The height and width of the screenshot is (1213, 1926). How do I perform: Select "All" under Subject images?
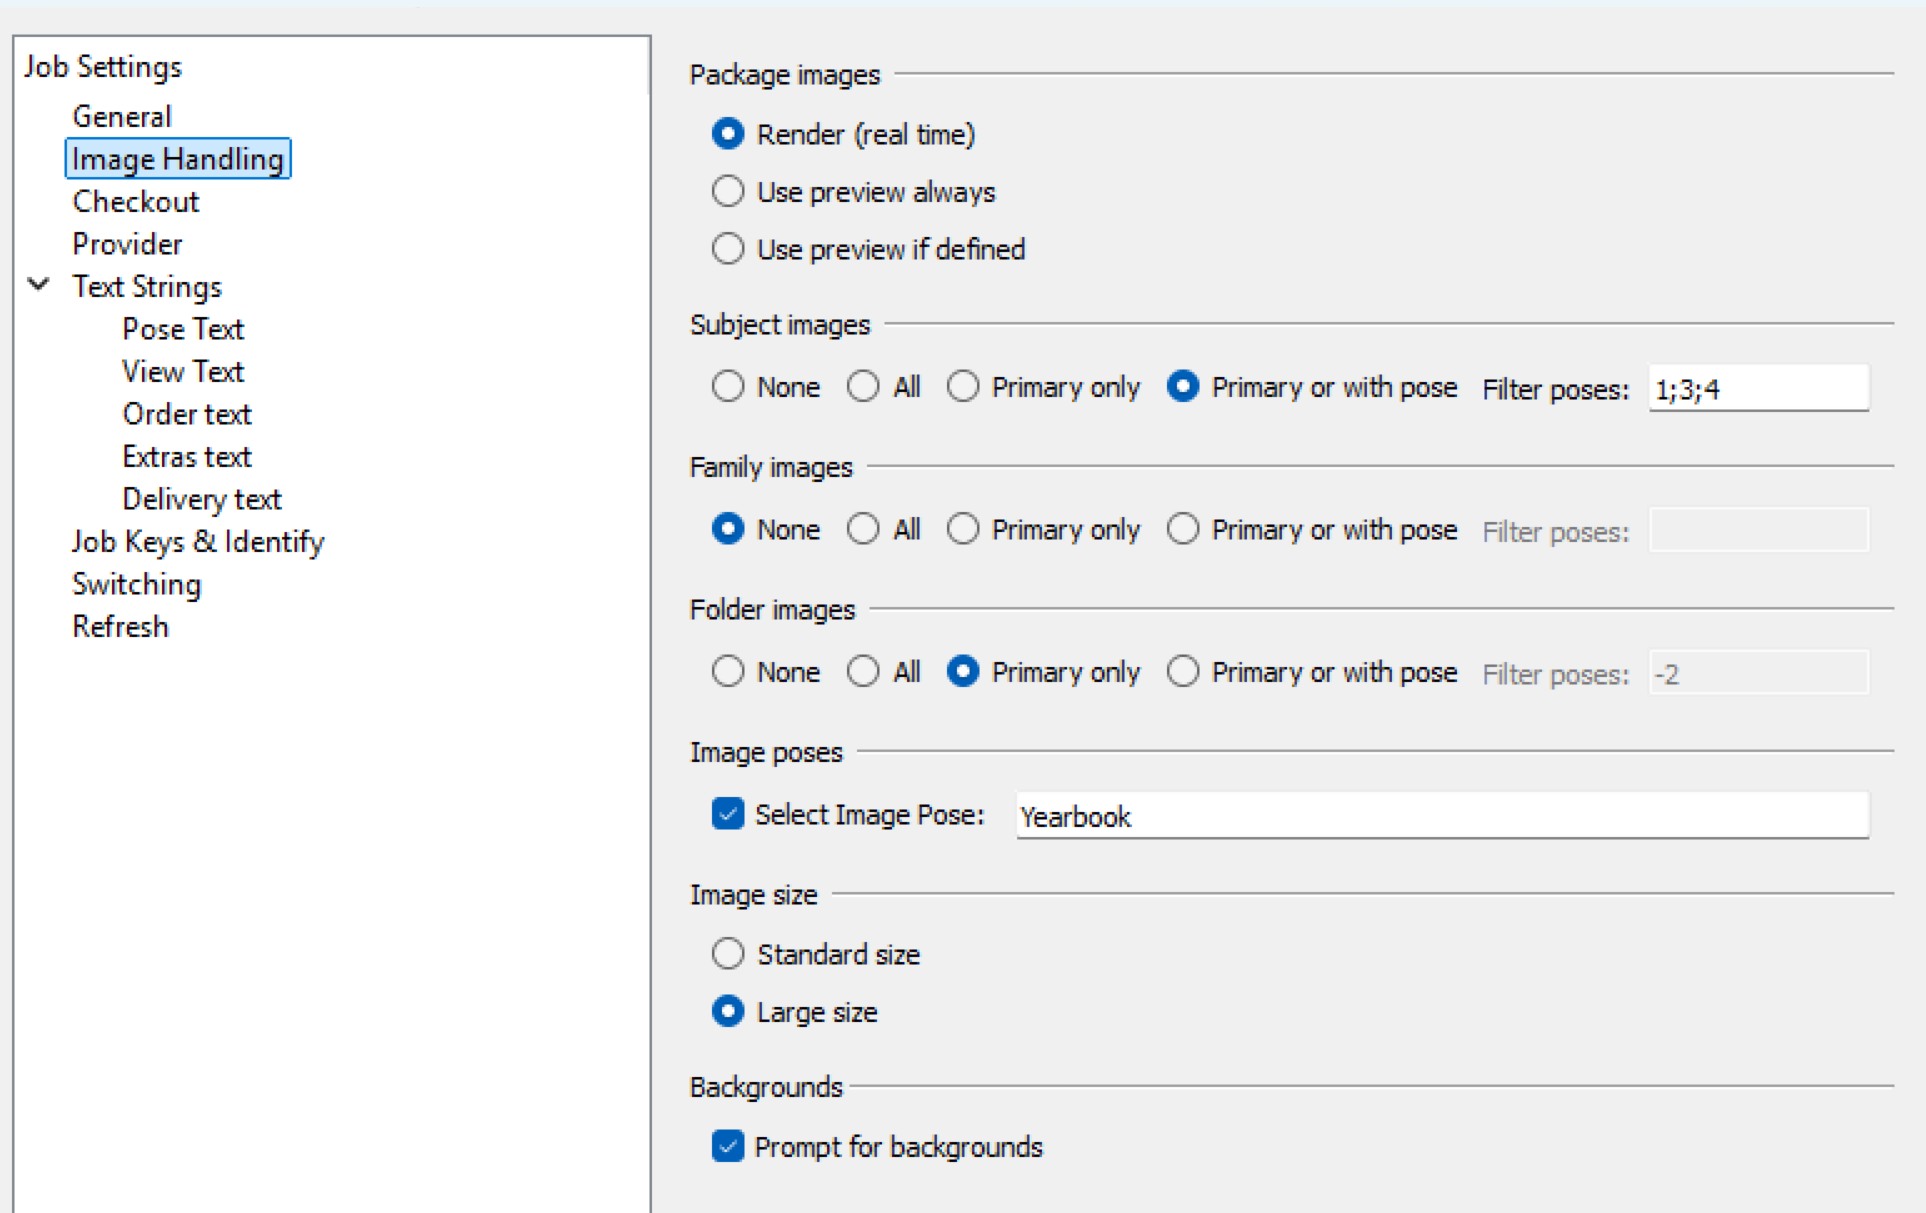(863, 387)
